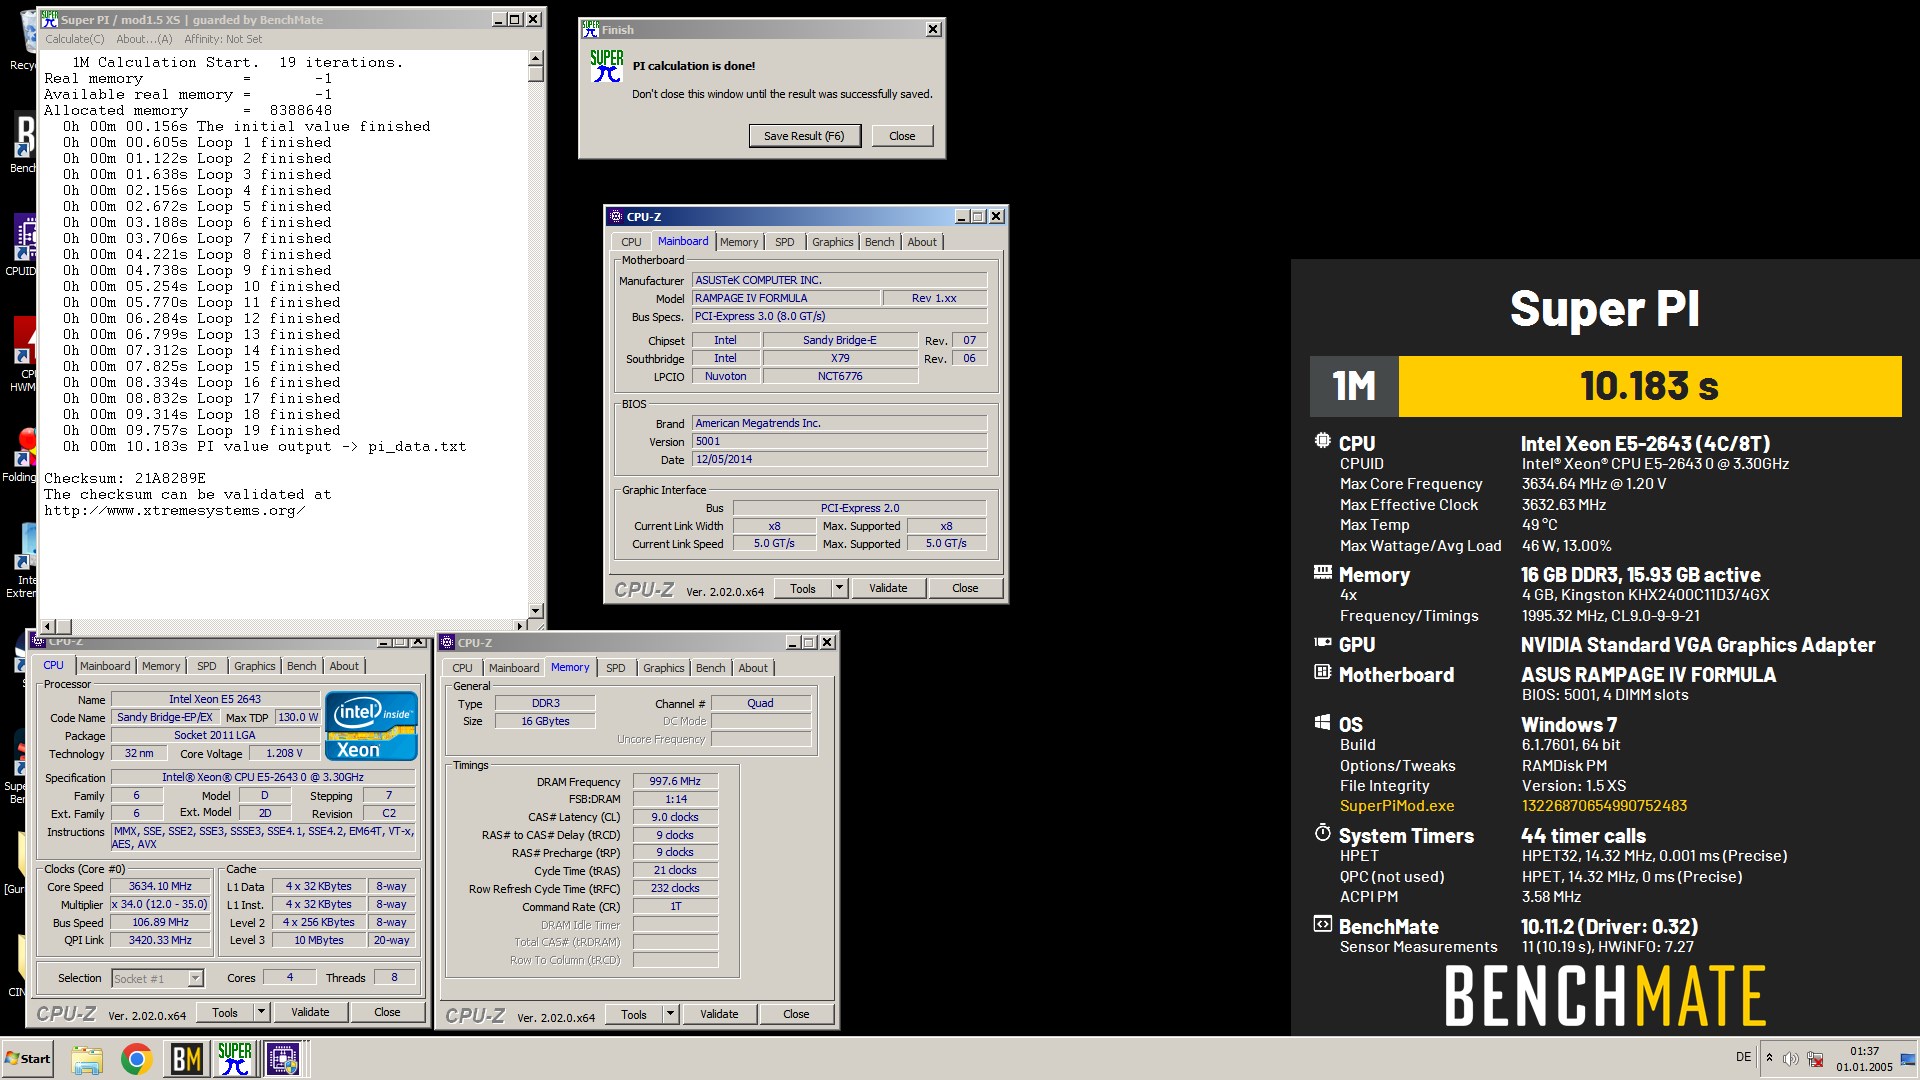Click Super PI vertical scrollbar up arrow
This screenshot has width=1920, height=1080.
(x=536, y=59)
